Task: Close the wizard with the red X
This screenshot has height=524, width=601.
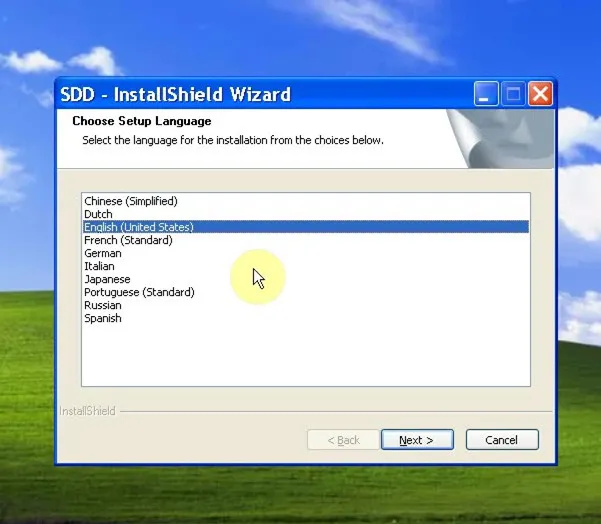Action: pyautogui.click(x=540, y=95)
